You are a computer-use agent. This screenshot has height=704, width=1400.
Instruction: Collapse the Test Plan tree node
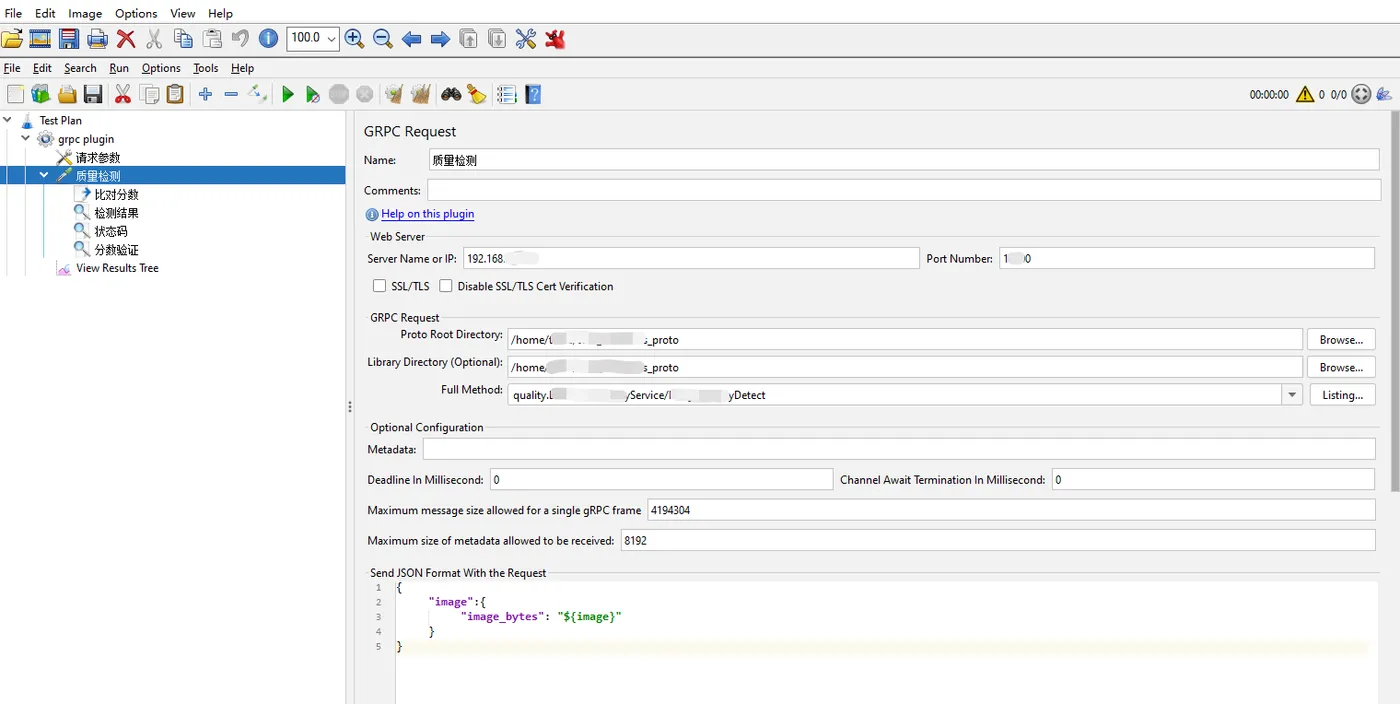tap(8, 120)
